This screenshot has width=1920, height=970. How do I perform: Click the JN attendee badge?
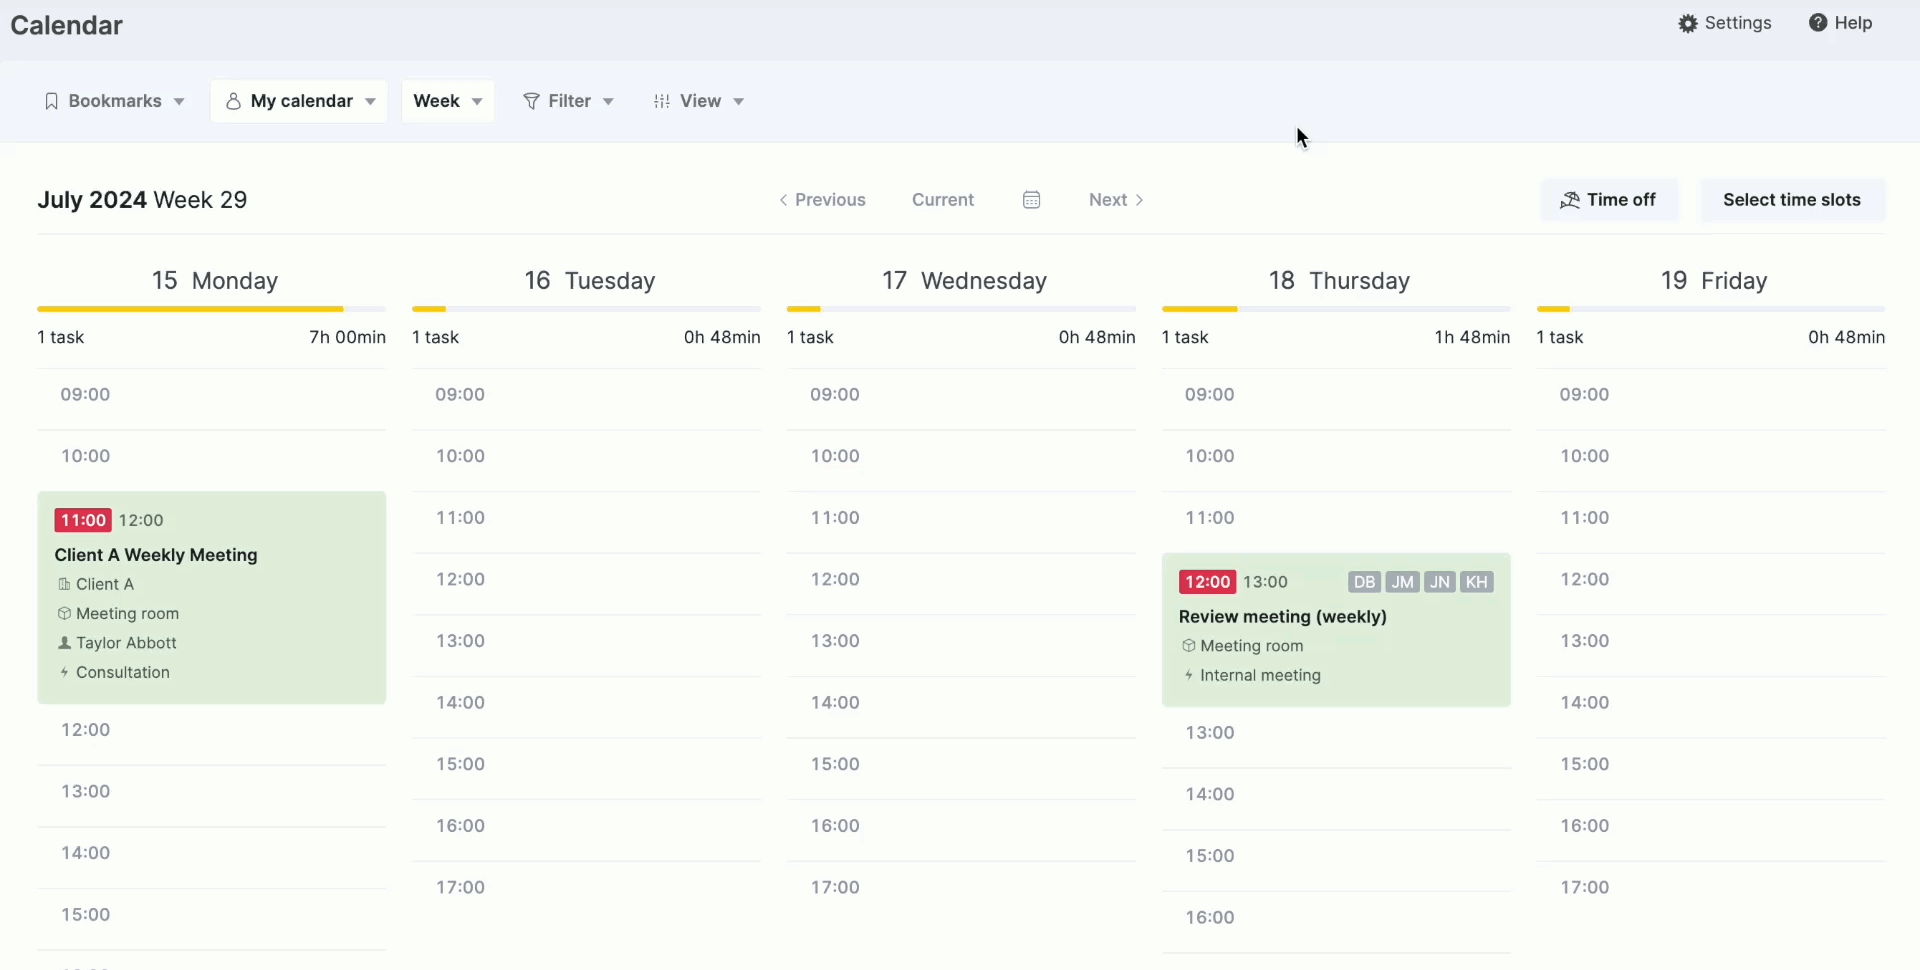pyautogui.click(x=1439, y=582)
